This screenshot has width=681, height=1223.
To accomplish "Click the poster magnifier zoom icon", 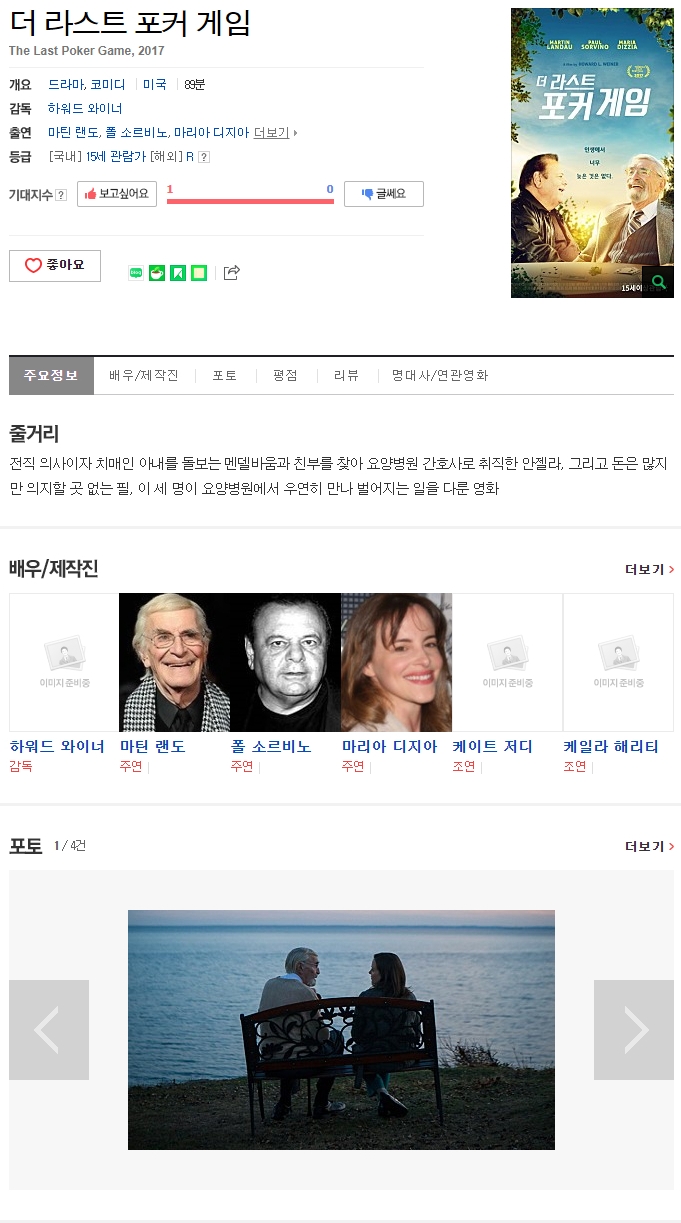I will coord(657,282).
